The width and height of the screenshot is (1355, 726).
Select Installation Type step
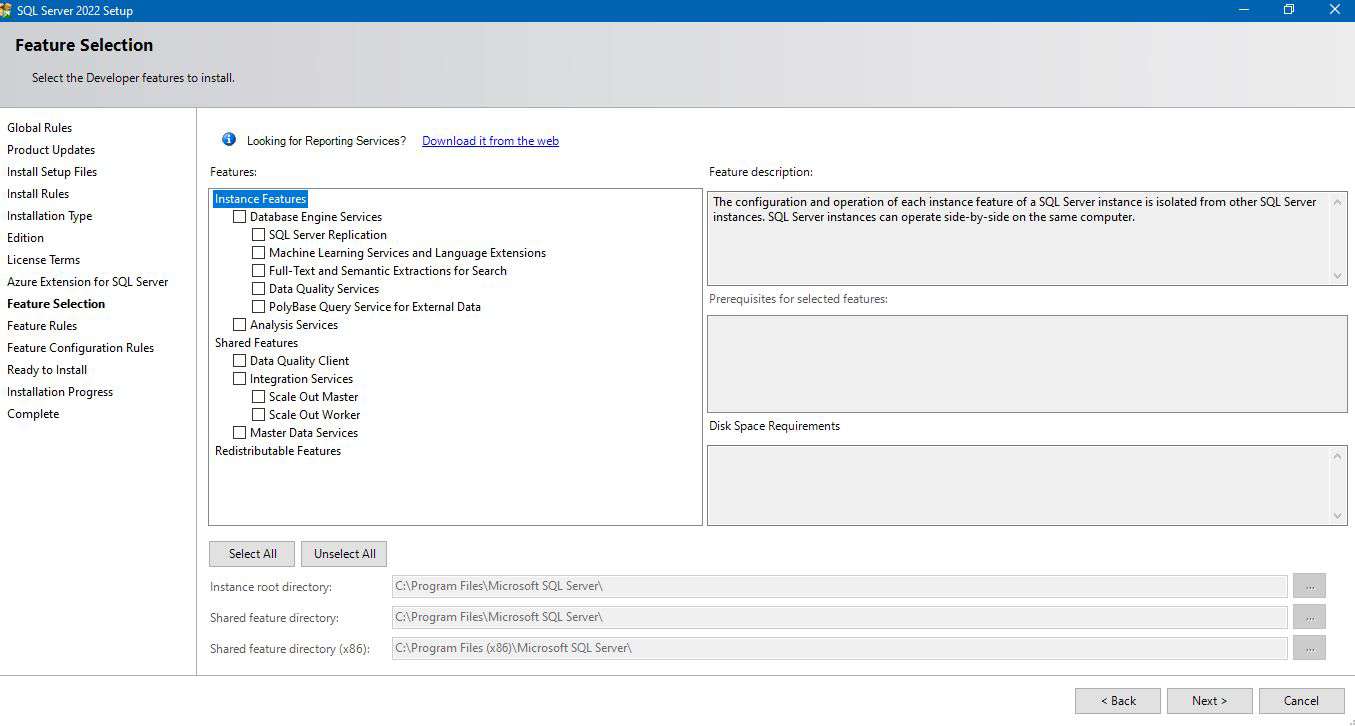pyautogui.click(x=50, y=216)
